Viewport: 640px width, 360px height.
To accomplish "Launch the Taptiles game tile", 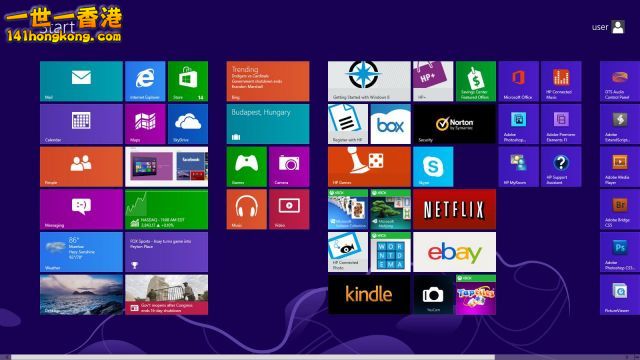I will click(476, 295).
